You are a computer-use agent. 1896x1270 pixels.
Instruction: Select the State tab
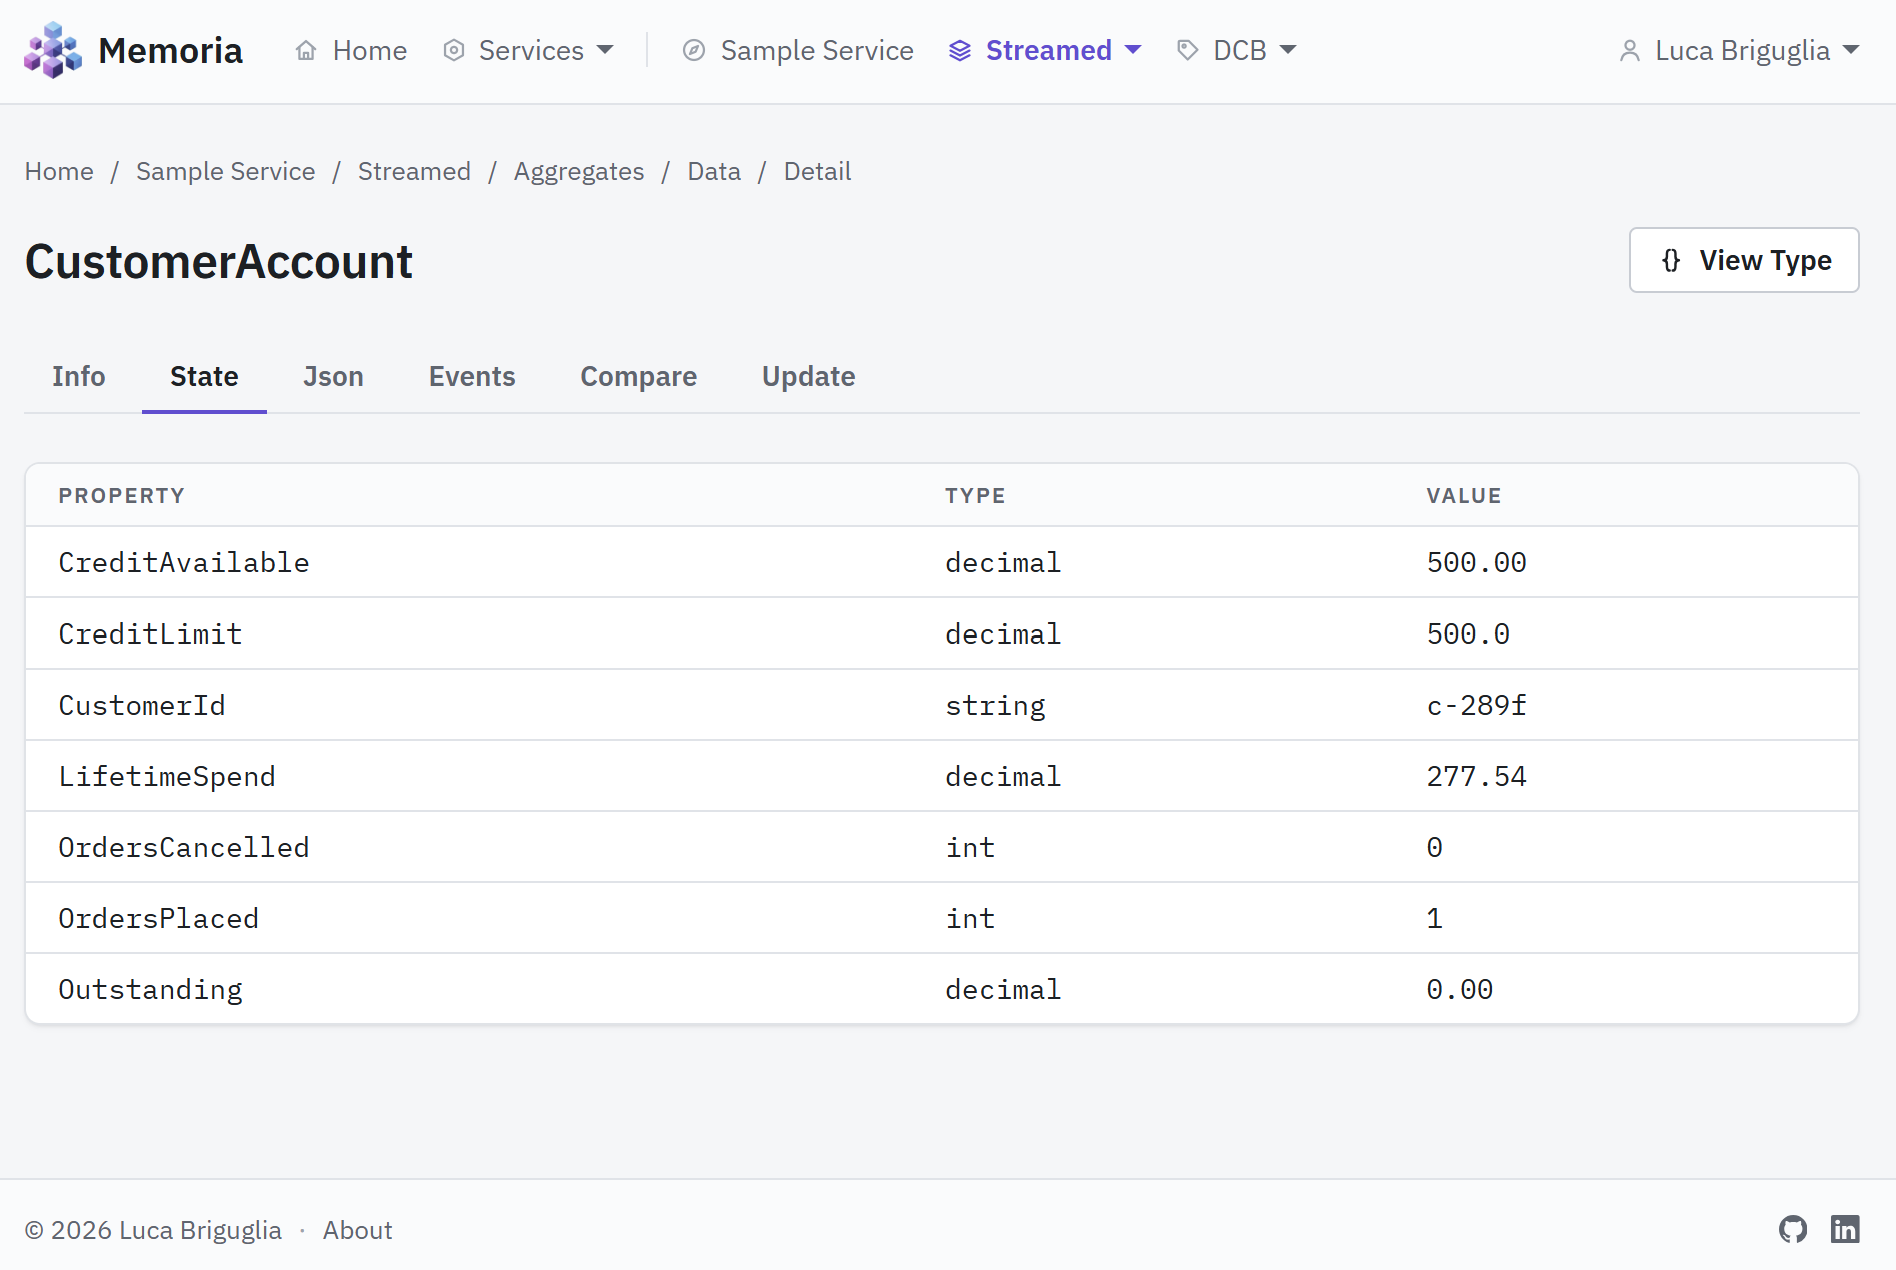(204, 376)
